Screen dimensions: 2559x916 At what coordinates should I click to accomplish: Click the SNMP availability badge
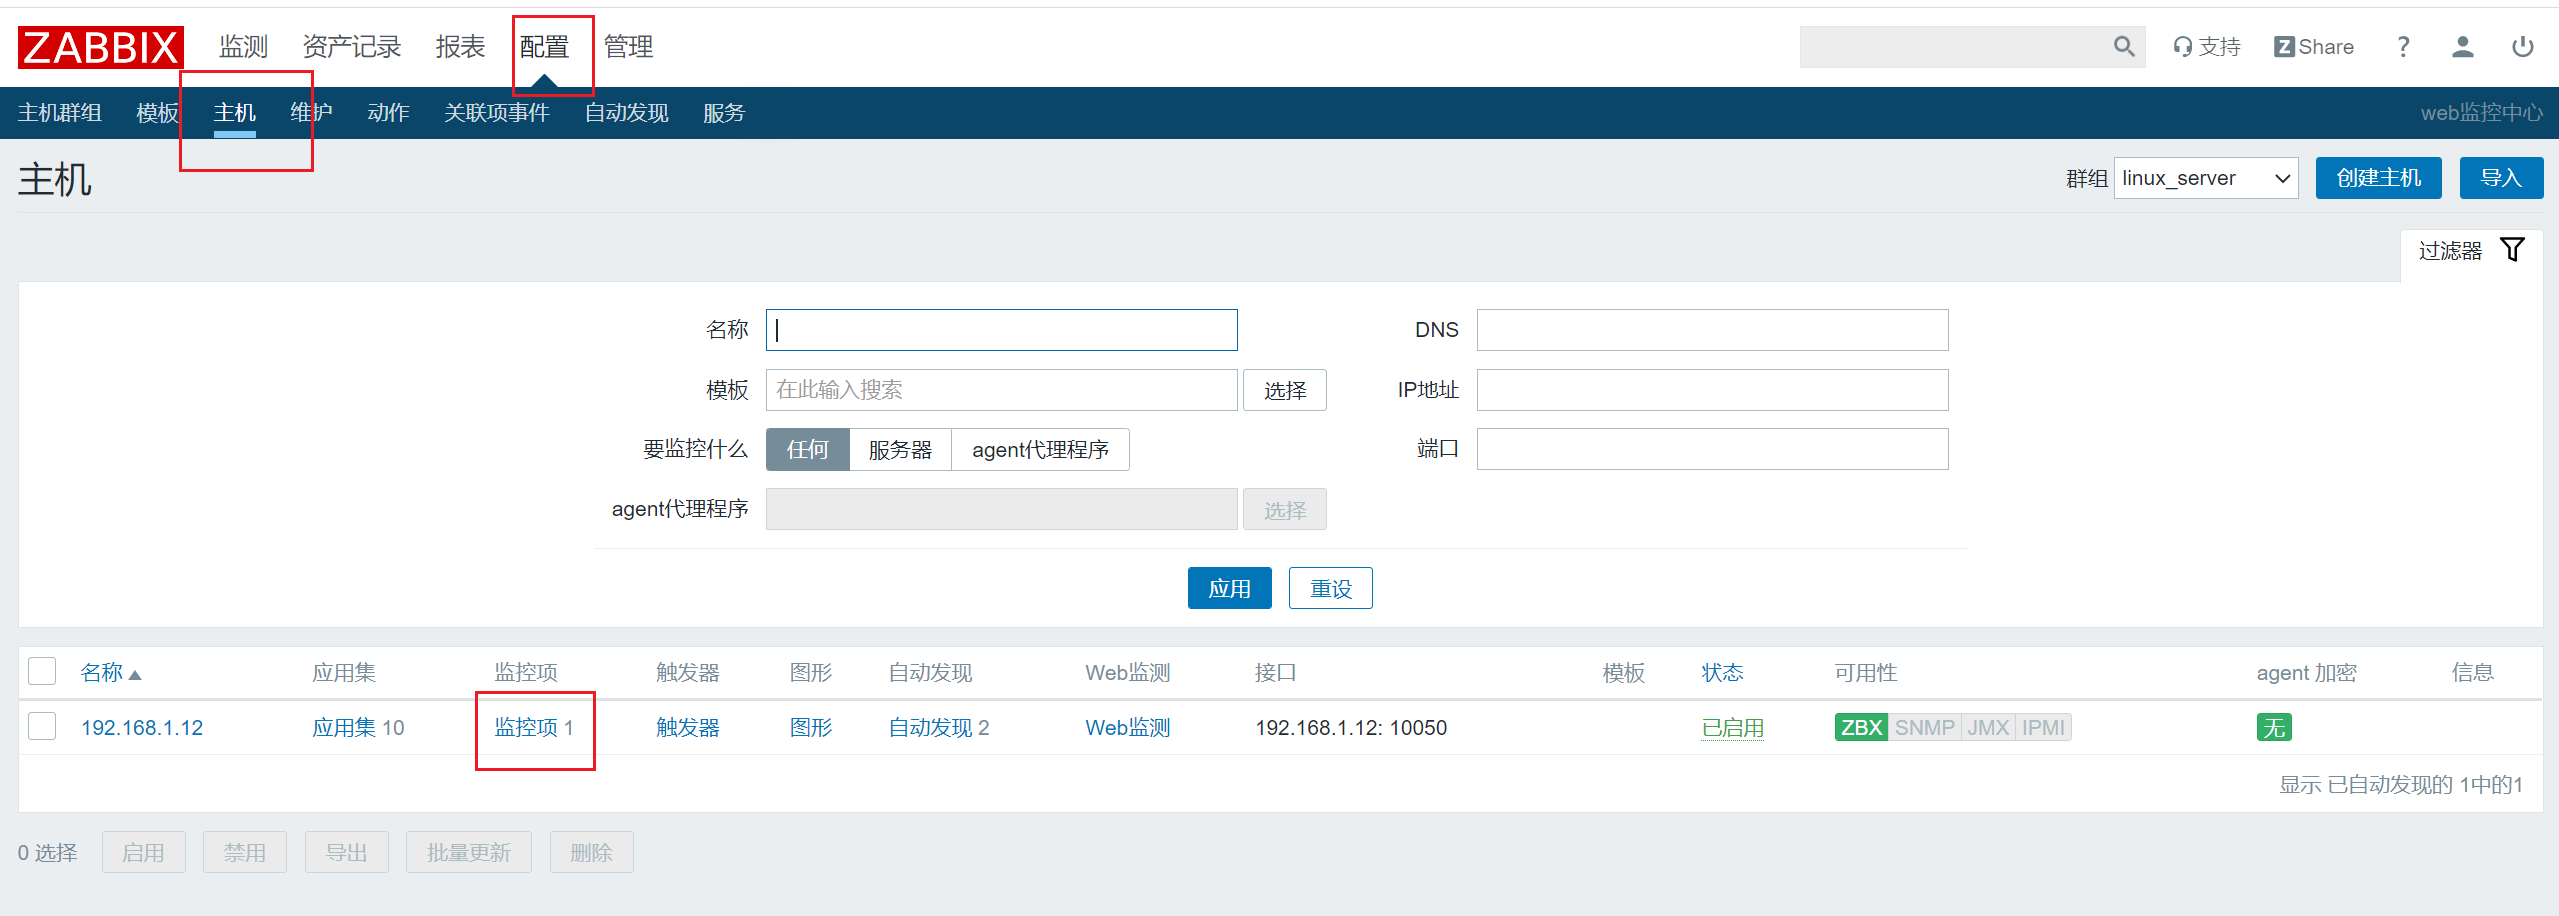pyautogui.click(x=1924, y=727)
